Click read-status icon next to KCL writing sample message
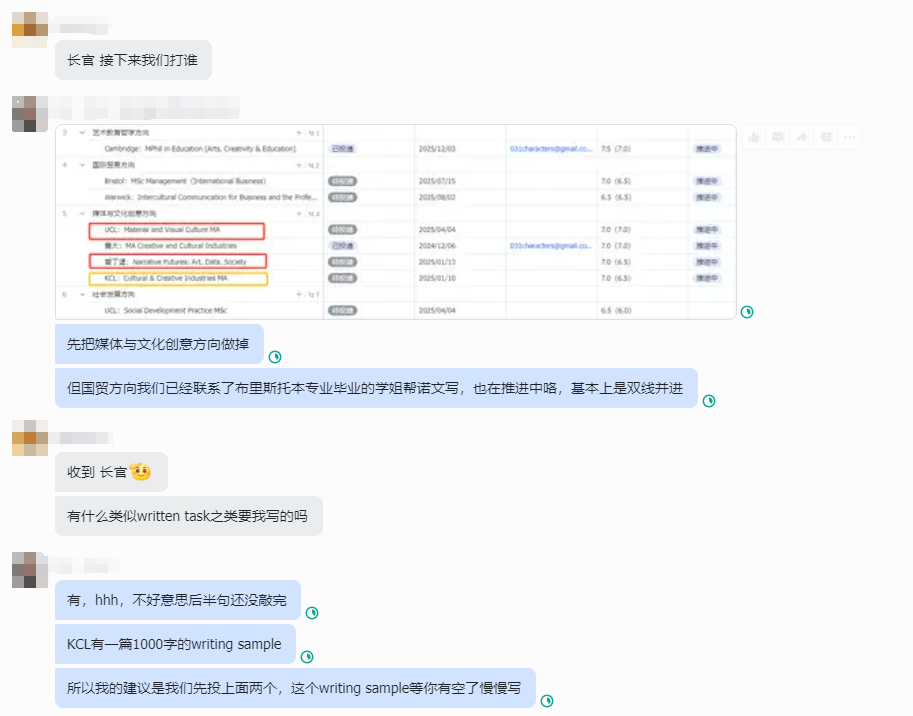This screenshot has width=913, height=716. tap(307, 657)
